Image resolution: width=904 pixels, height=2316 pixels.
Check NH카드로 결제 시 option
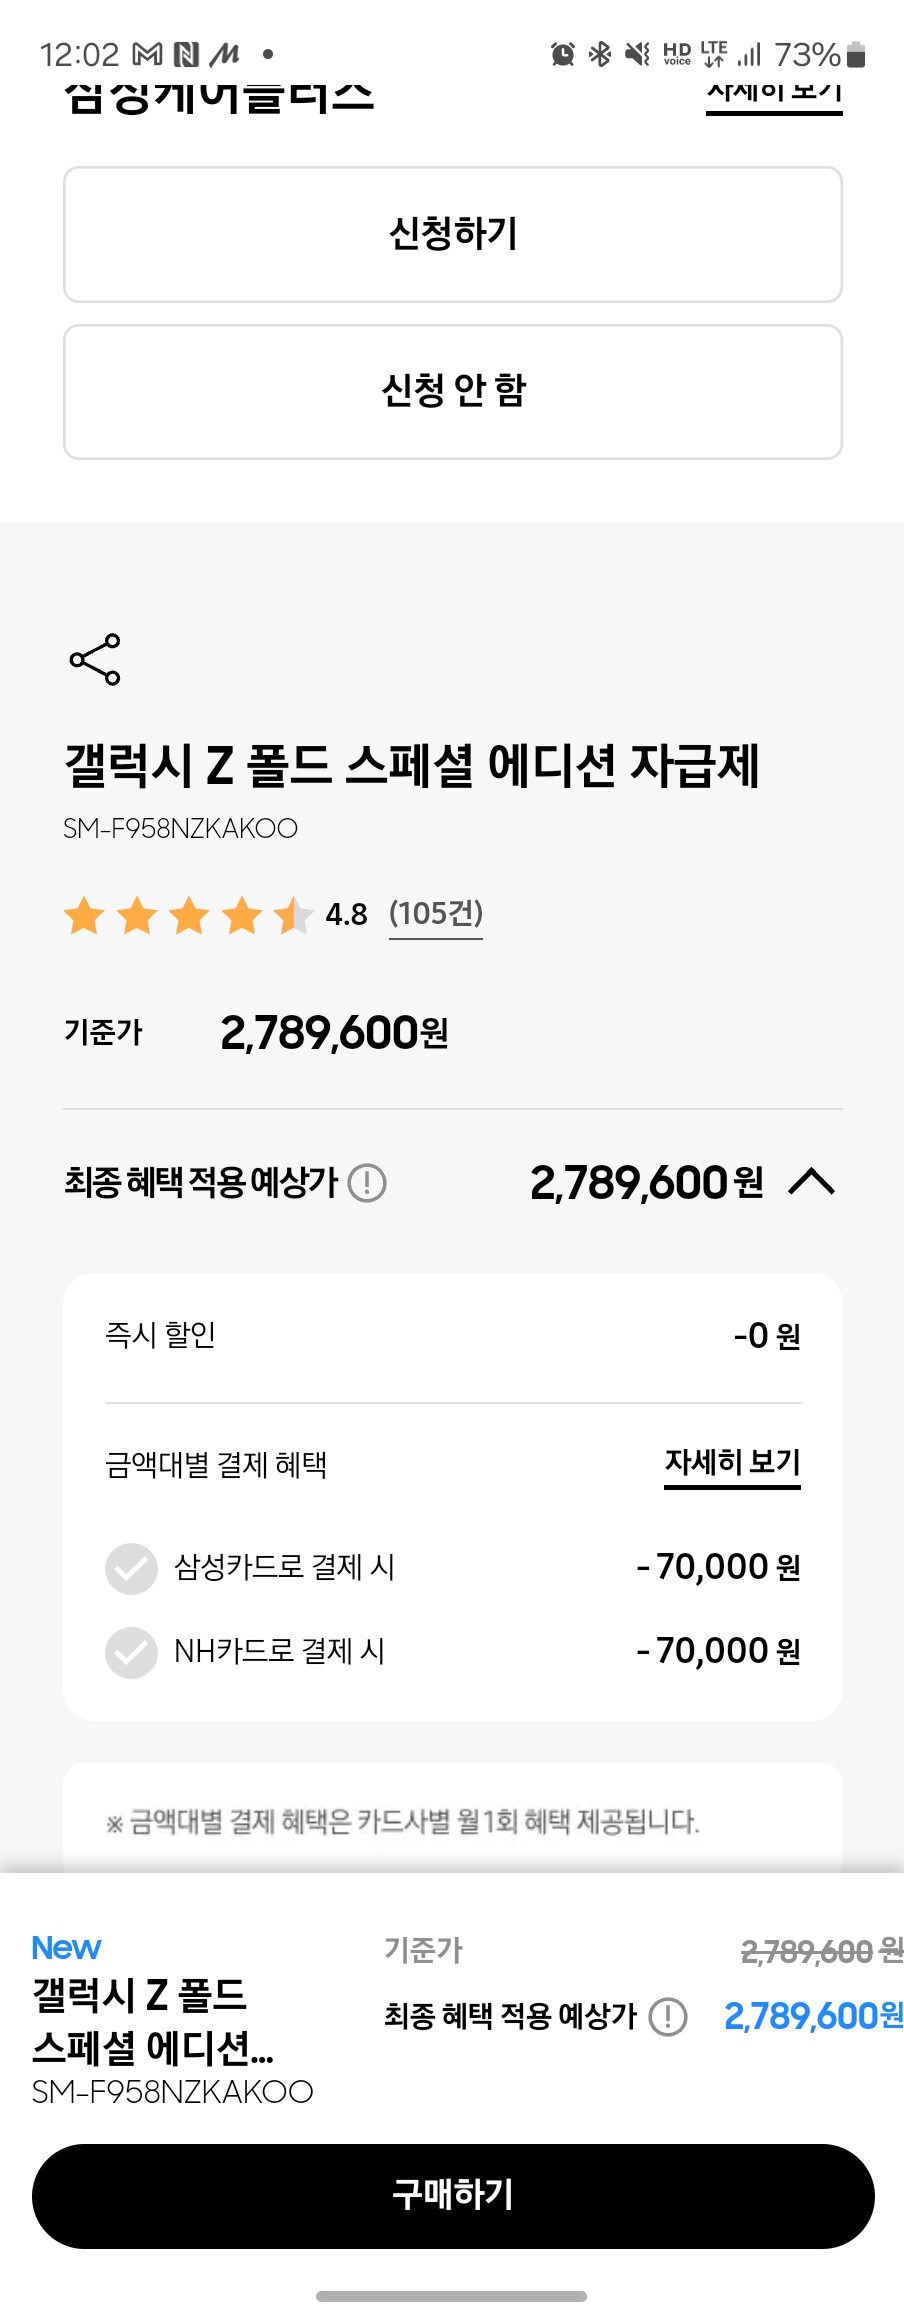132,1652
